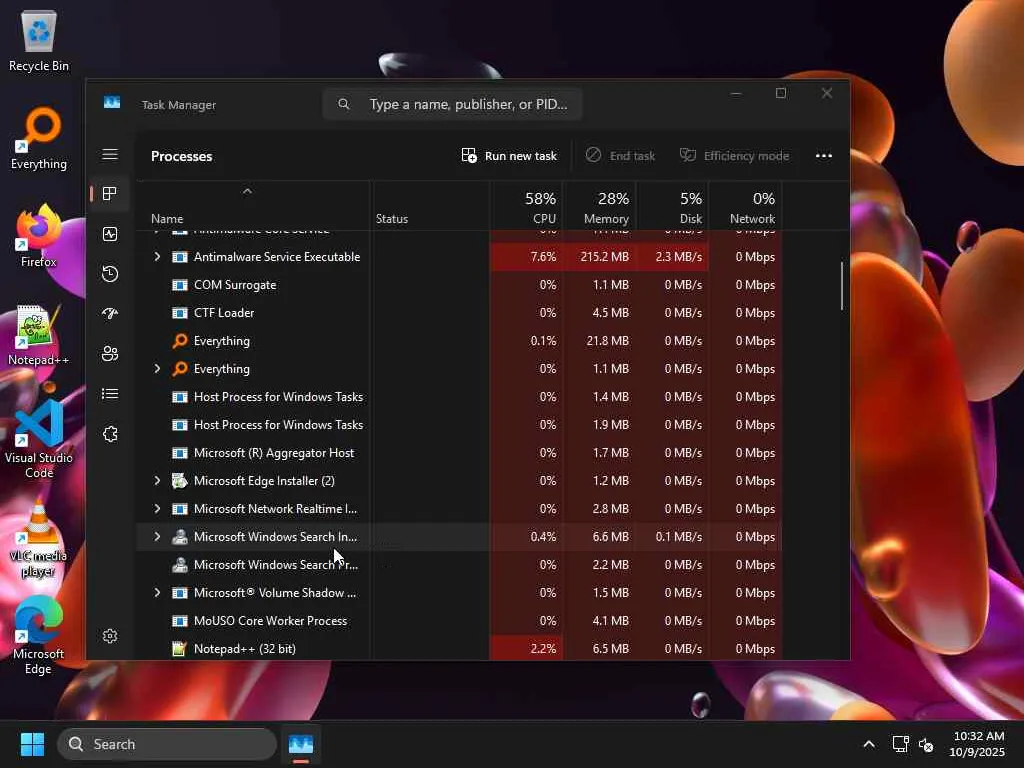The width and height of the screenshot is (1024, 768).
Task: Select the COM Surrogate process row
Action: coord(458,285)
